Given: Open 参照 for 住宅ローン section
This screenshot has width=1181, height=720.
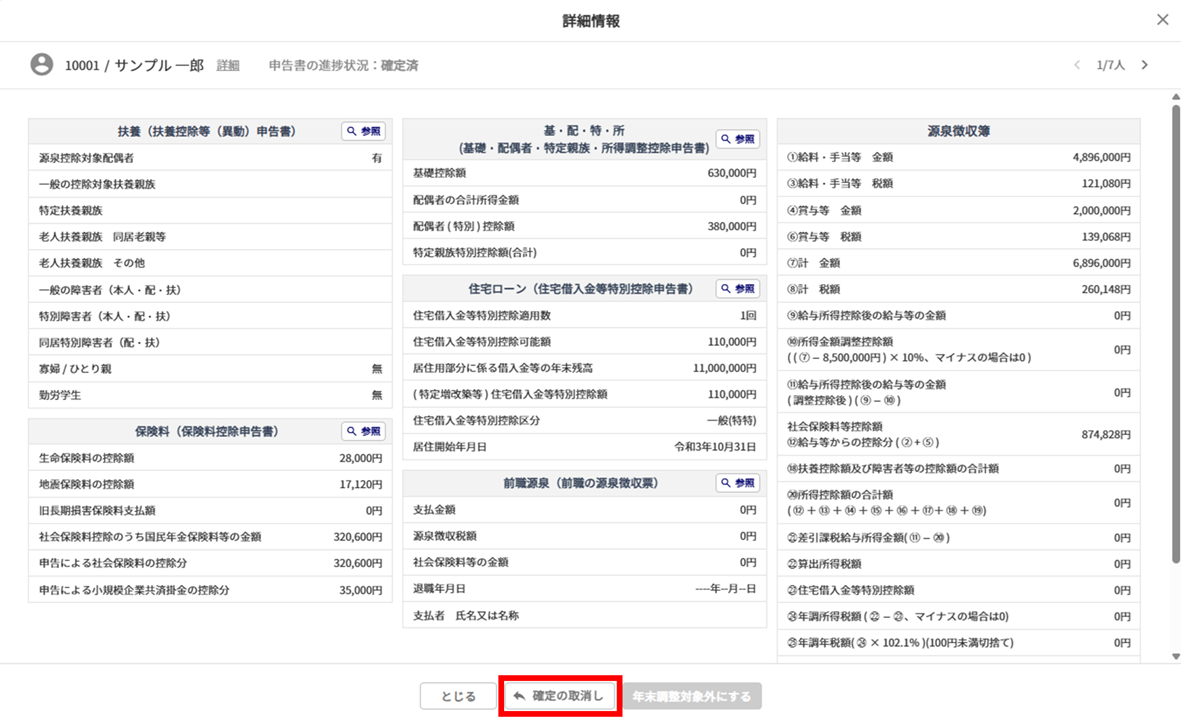Looking at the screenshot, I should tap(737, 289).
